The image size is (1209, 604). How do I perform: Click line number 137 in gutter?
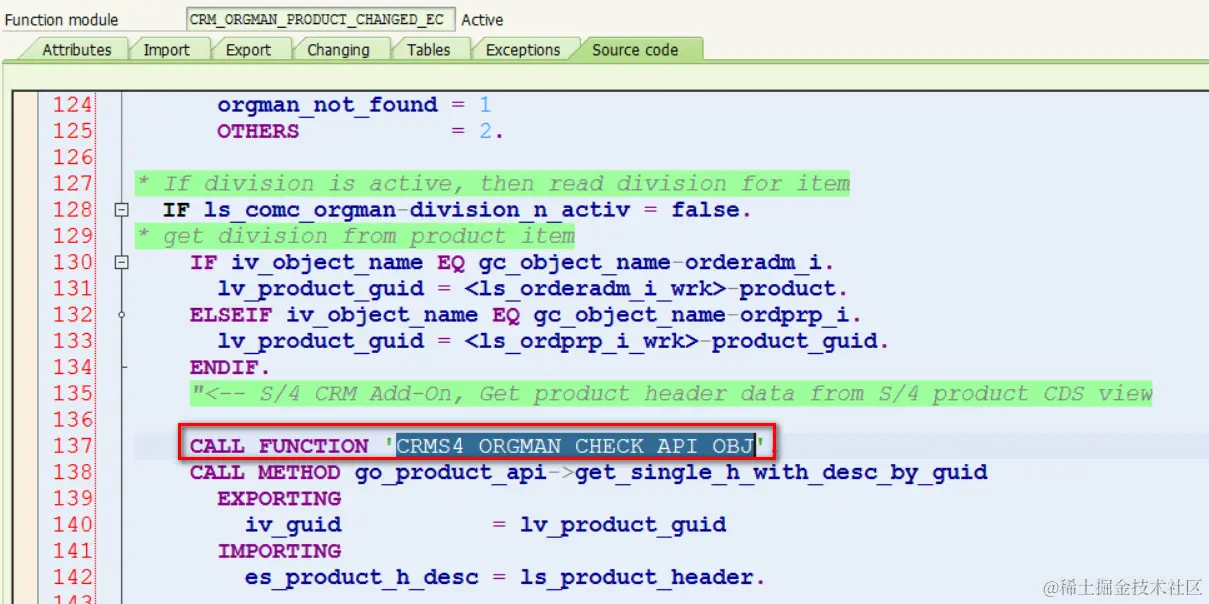click(72, 446)
